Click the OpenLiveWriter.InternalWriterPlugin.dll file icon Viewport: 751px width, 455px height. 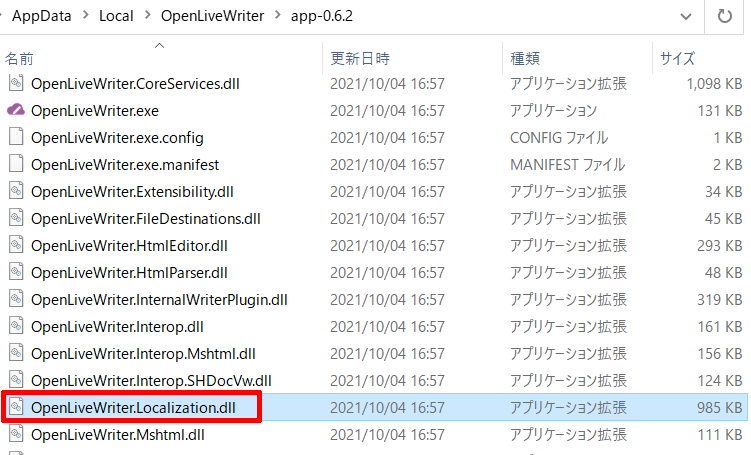pyautogui.click(x=16, y=299)
